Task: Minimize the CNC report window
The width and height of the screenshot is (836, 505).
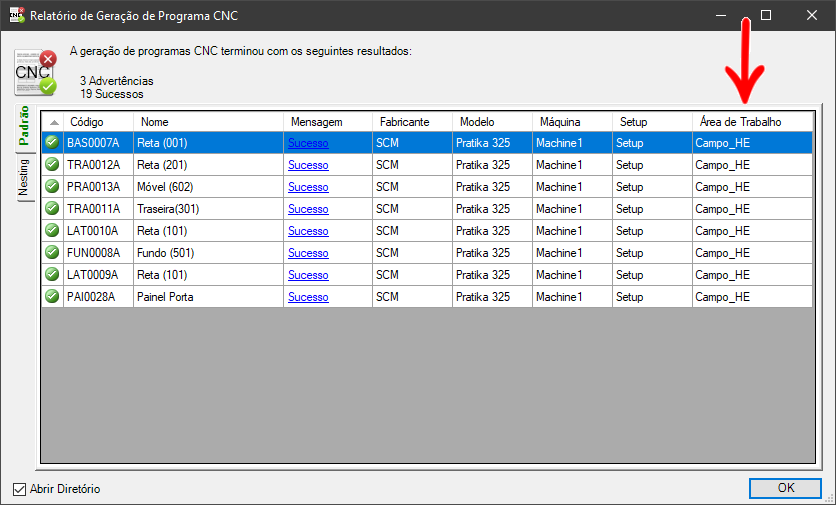Action: coord(721,15)
